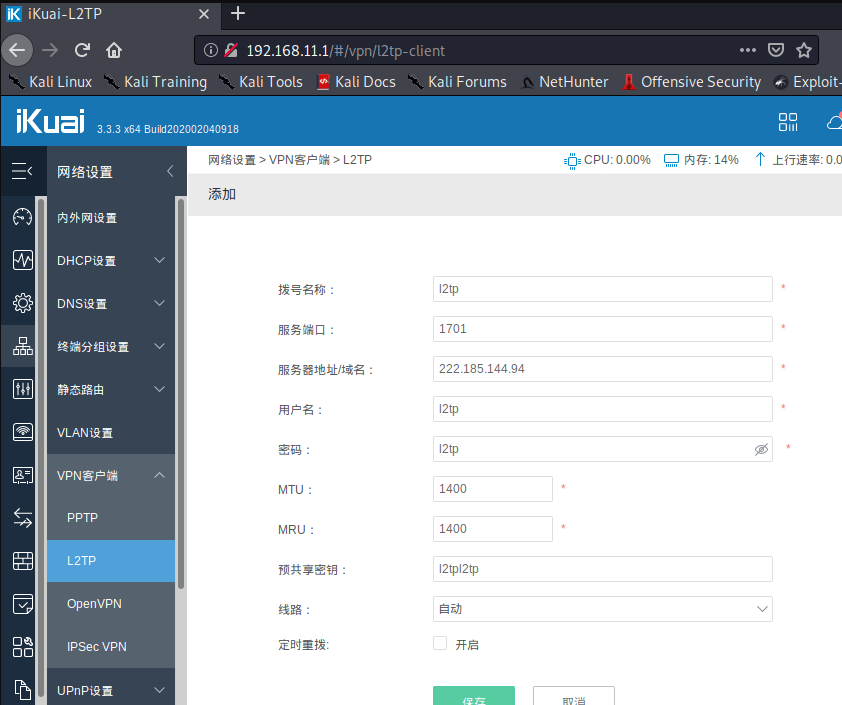Viewport: 842px width, 705px height.
Task: Bookmark this page with the star icon
Action: 804,50
